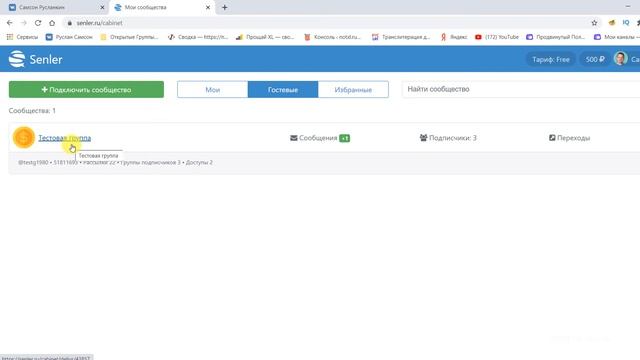This screenshot has height=360, width=640.
Task: Select the Гостевые tab
Action: click(282, 89)
